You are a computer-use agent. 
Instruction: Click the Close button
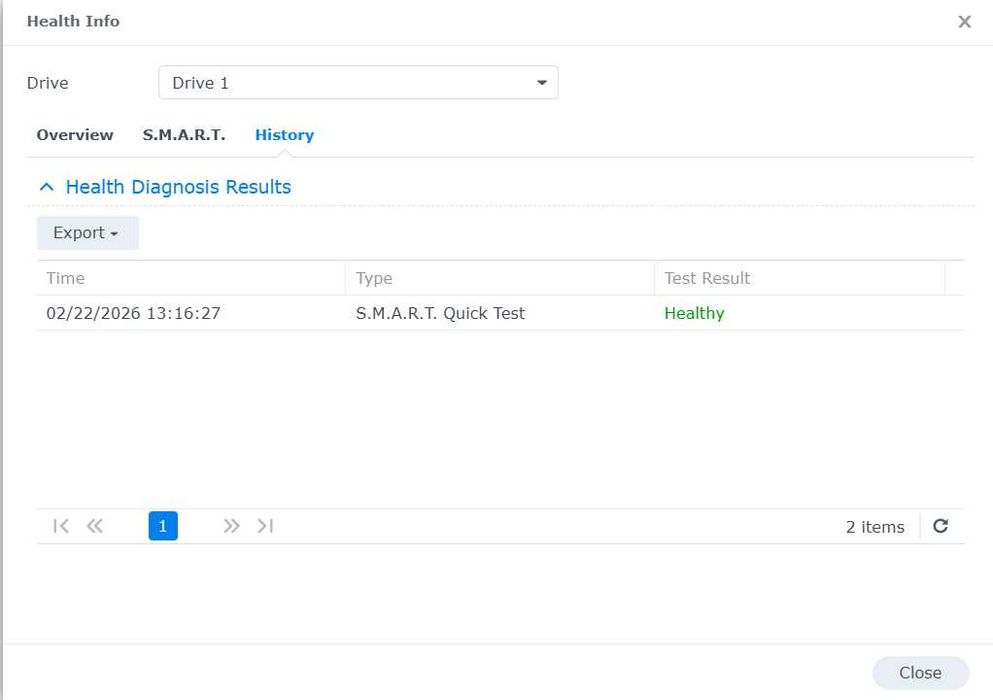click(920, 673)
